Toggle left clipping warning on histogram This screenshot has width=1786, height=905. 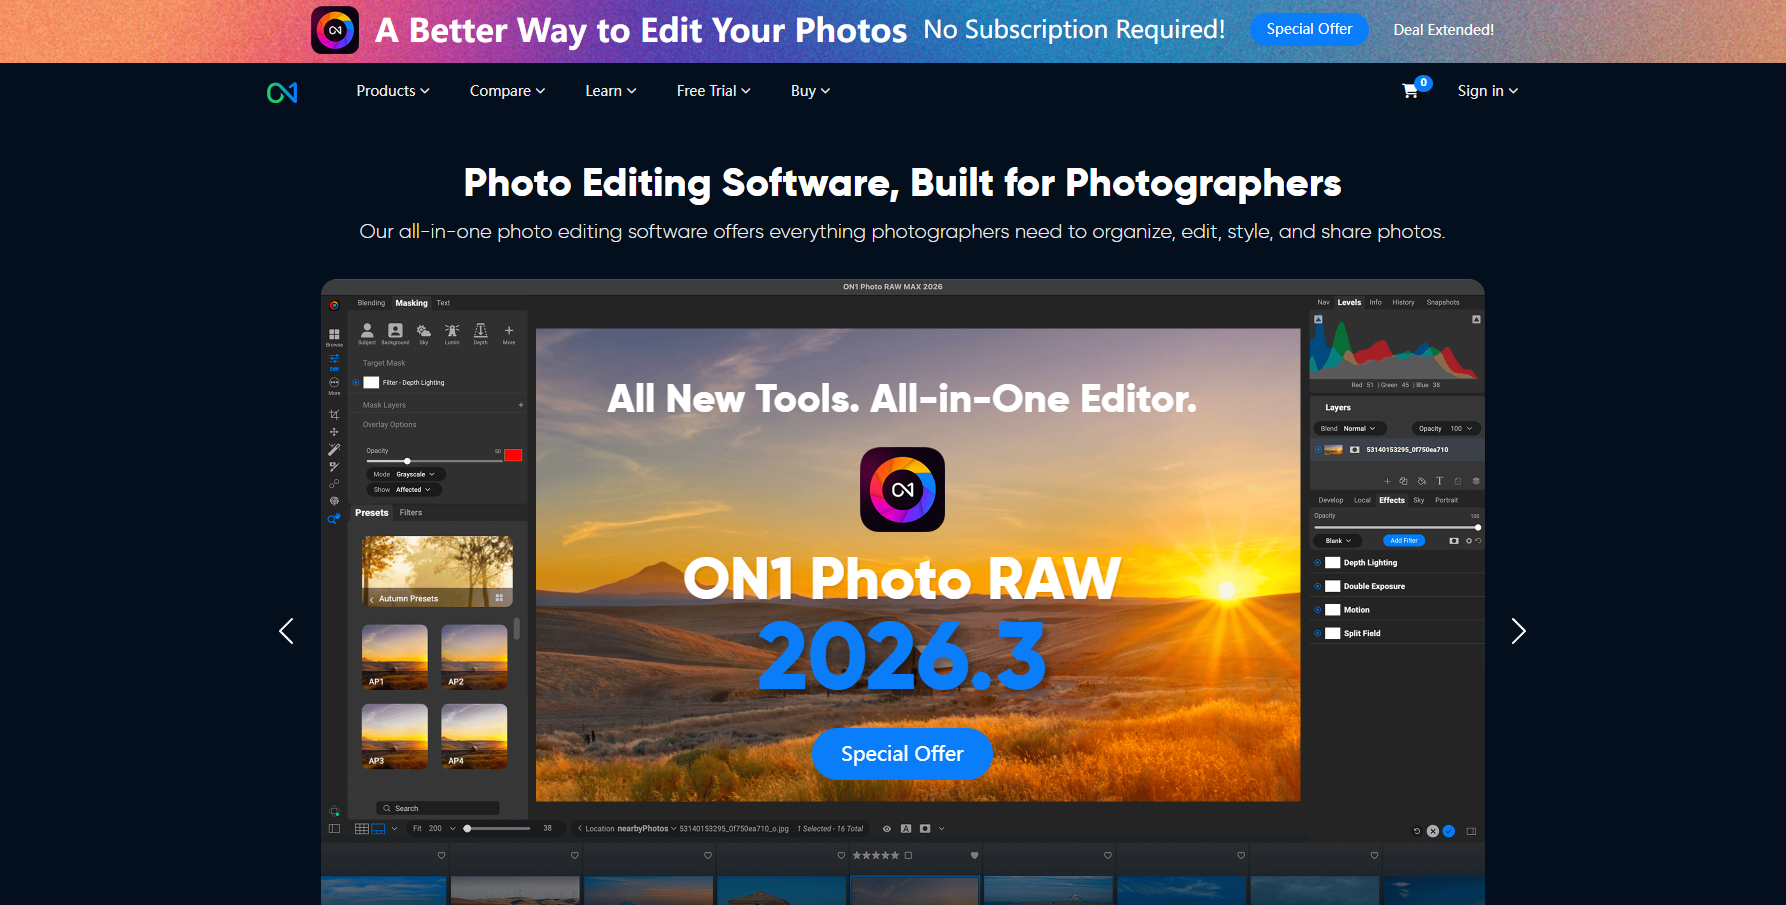click(1318, 319)
